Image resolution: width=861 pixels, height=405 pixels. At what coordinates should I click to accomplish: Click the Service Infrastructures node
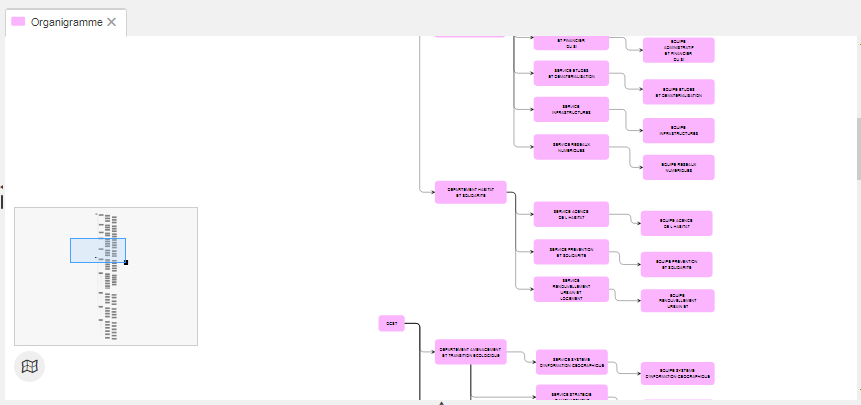[x=571, y=109]
